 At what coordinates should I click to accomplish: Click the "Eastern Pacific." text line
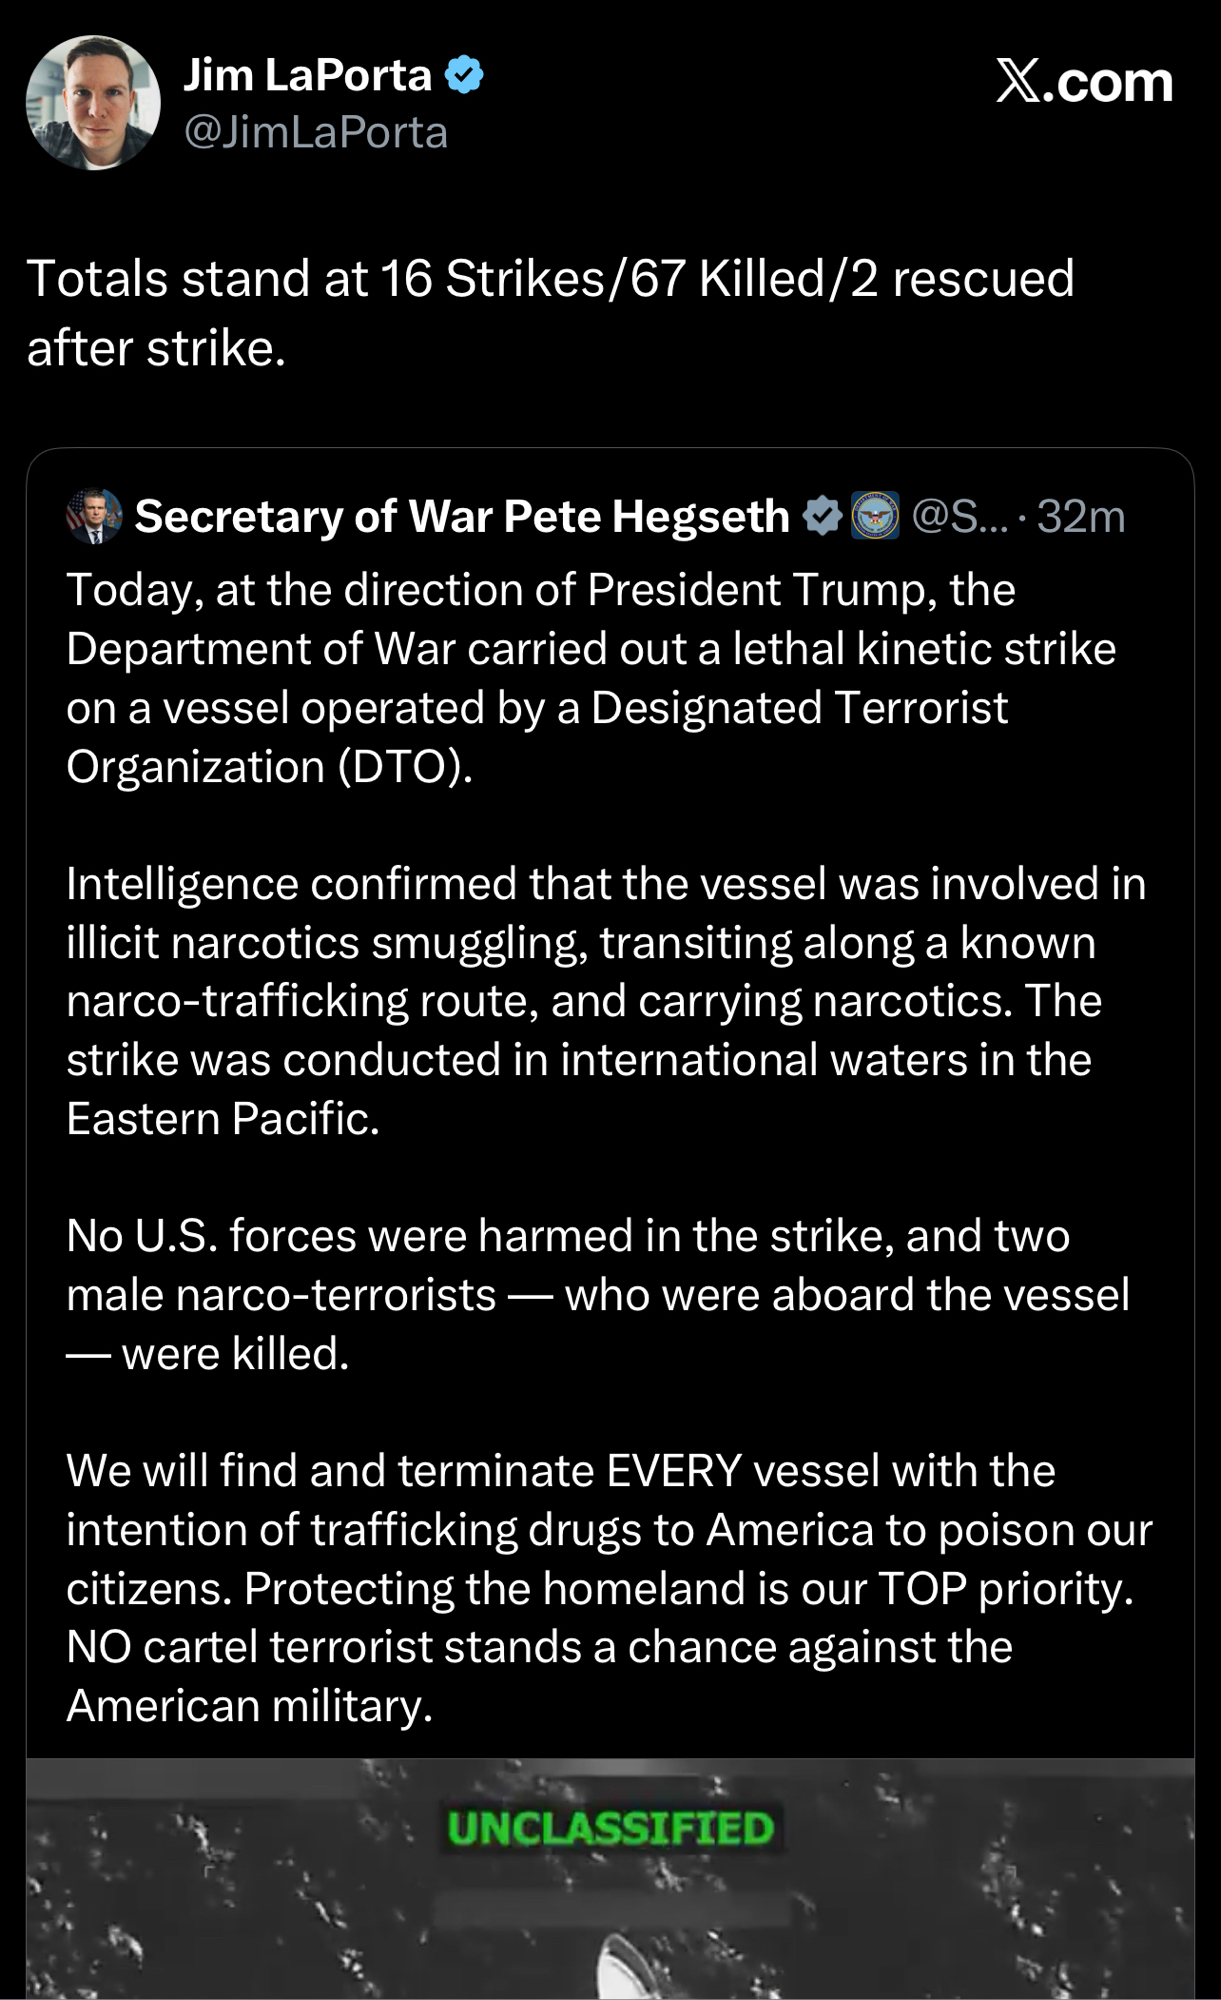(223, 1118)
